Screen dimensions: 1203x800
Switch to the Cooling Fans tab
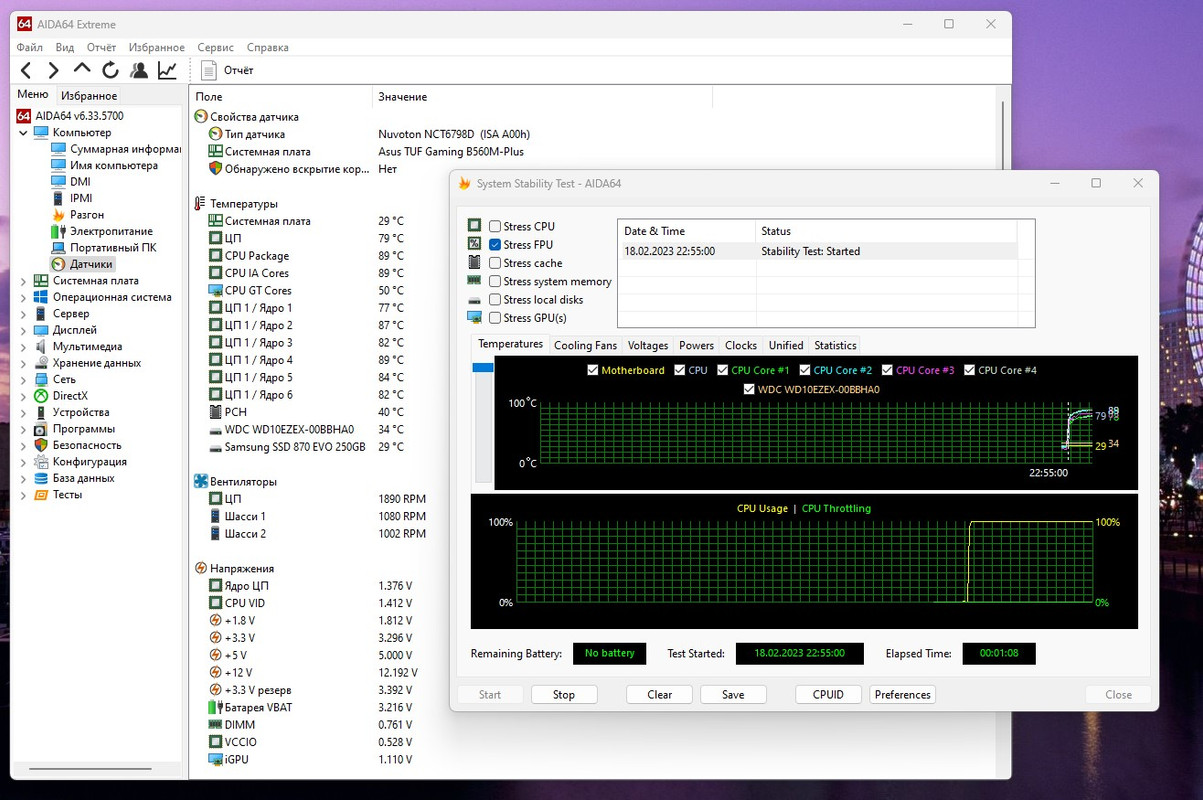click(x=585, y=345)
